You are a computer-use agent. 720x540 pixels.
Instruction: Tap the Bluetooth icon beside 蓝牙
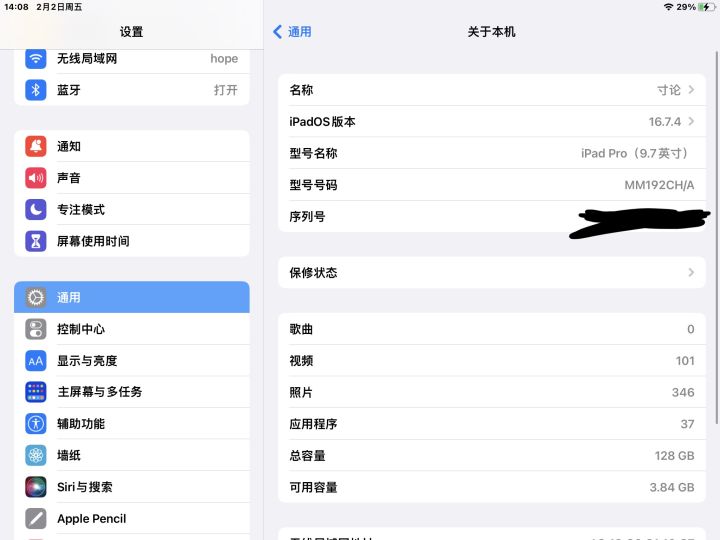coord(35,90)
